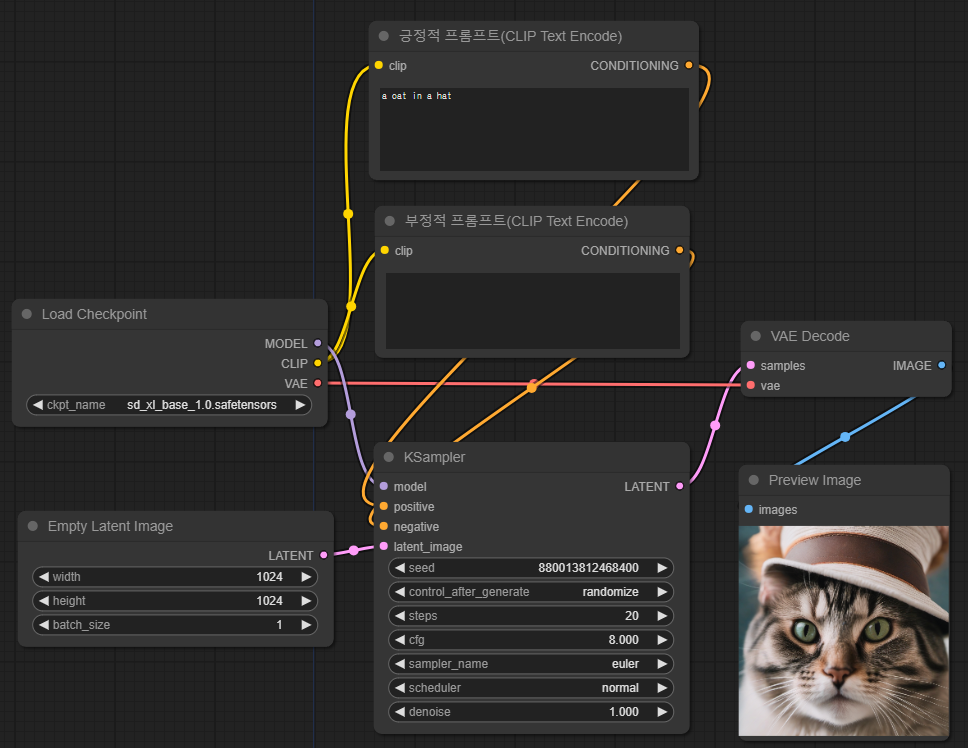Open the control_after_generate randomize combo

[x=531, y=592]
